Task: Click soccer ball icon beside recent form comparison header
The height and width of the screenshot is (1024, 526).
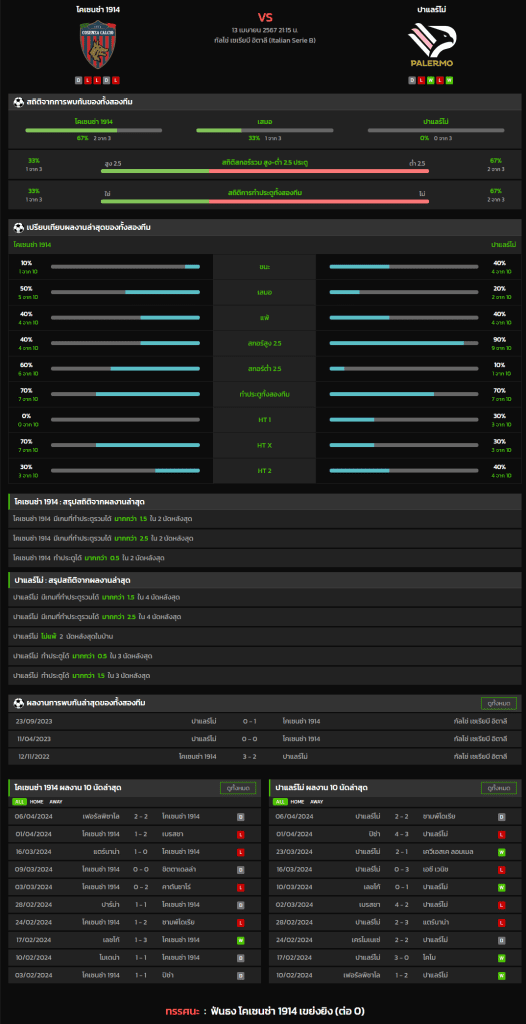Action: [18, 227]
